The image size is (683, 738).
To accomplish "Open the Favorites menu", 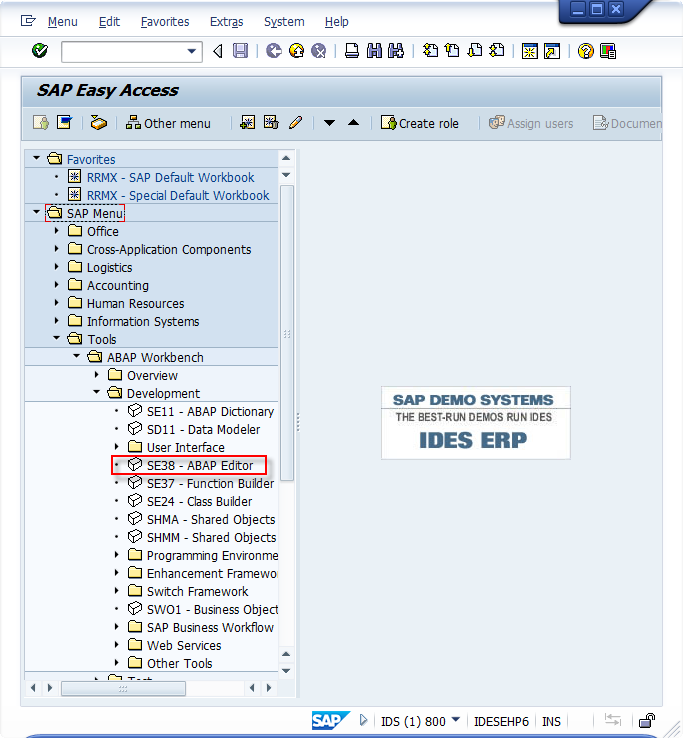I will click(165, 22).
